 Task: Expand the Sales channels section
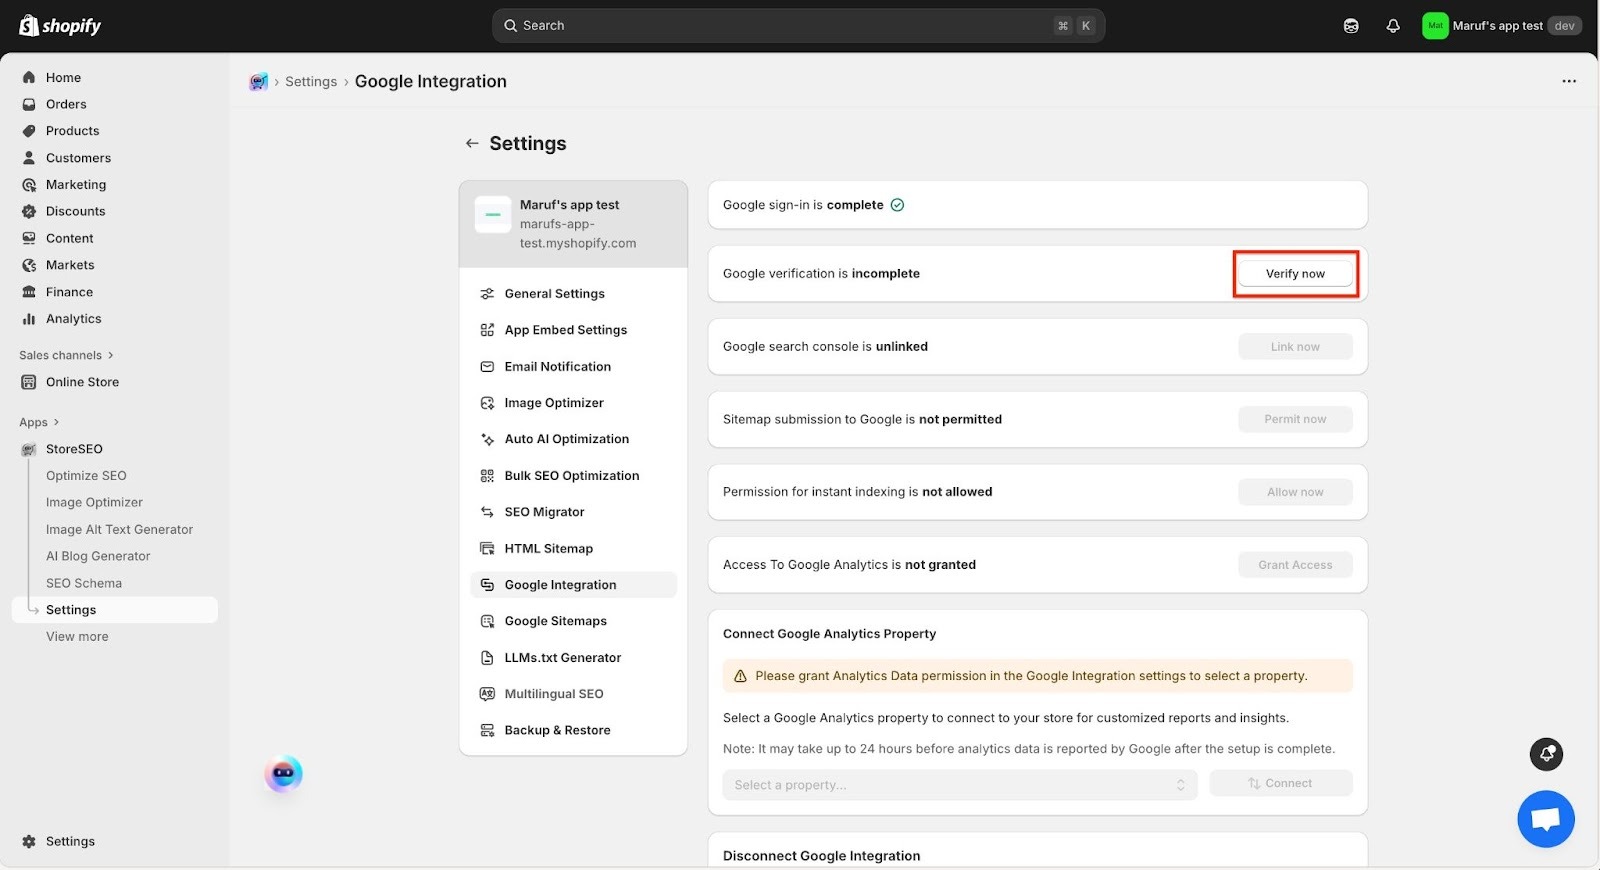[x=66, y=355]
